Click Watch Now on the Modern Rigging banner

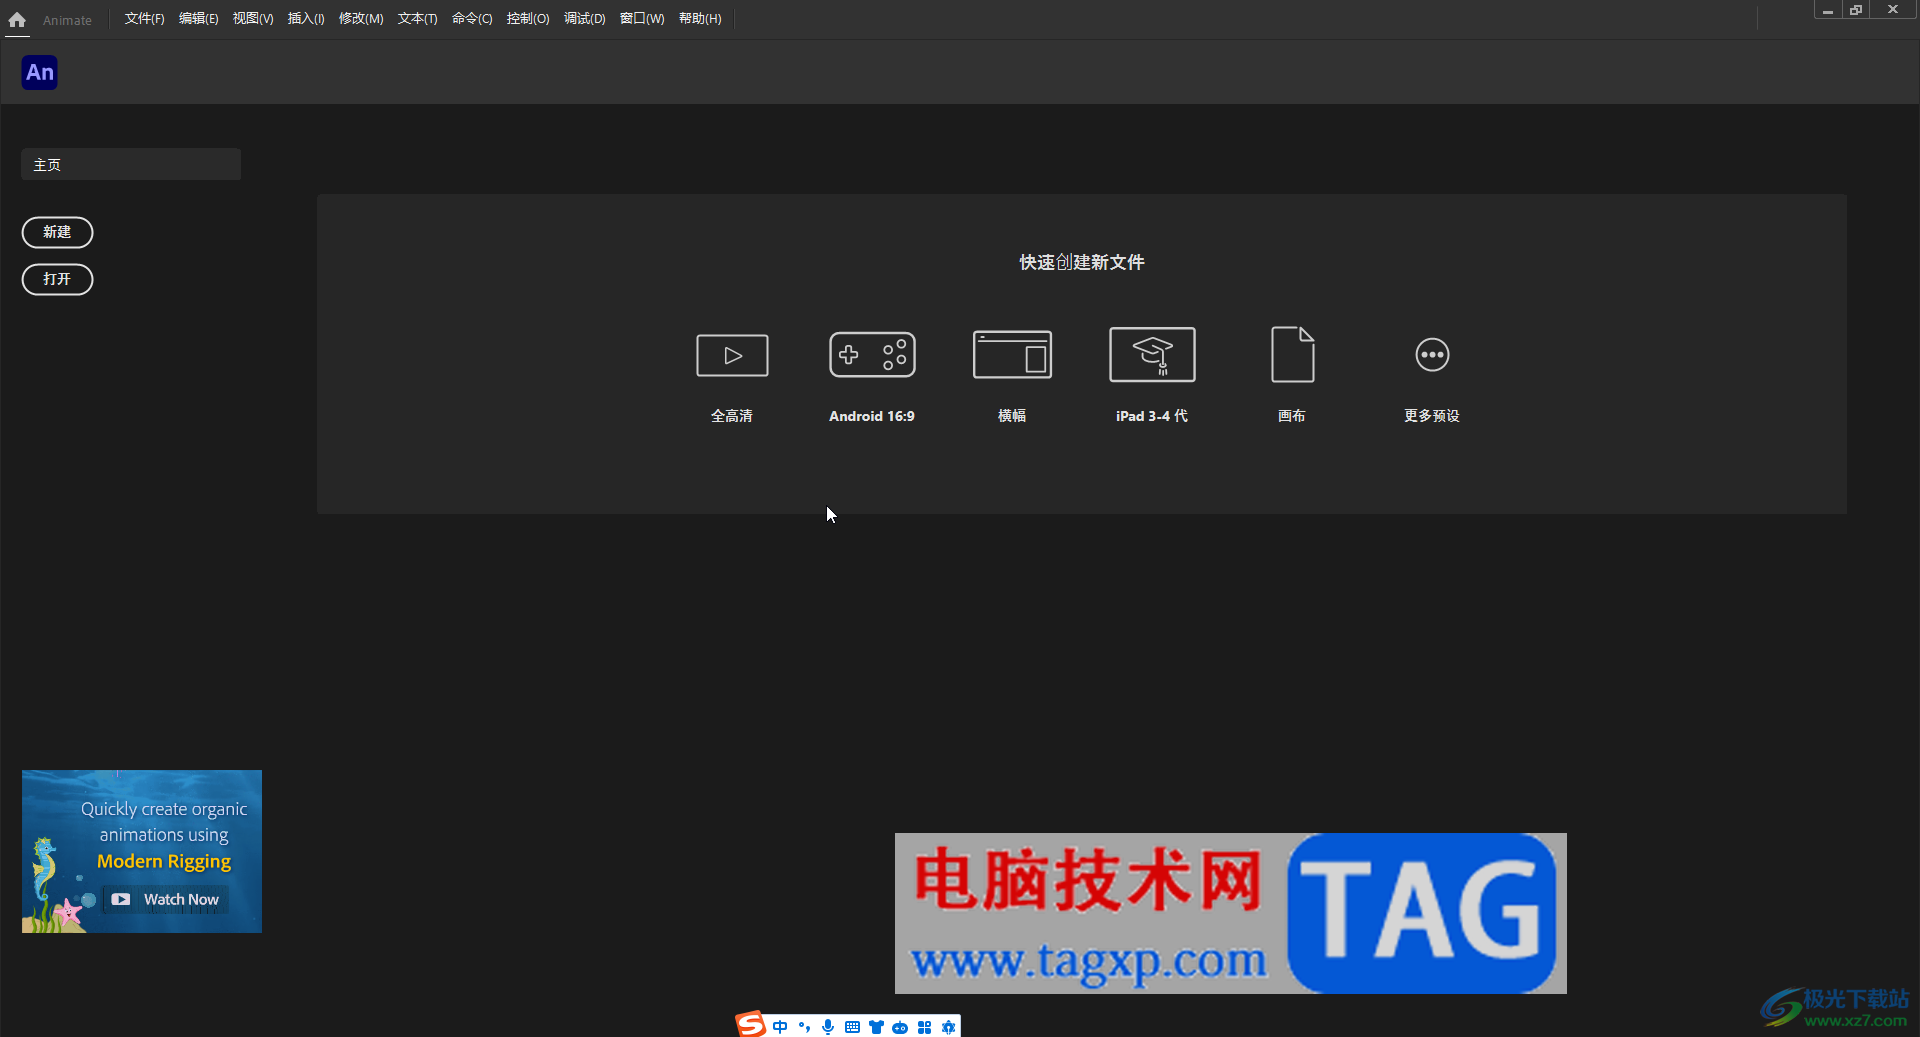167,899
